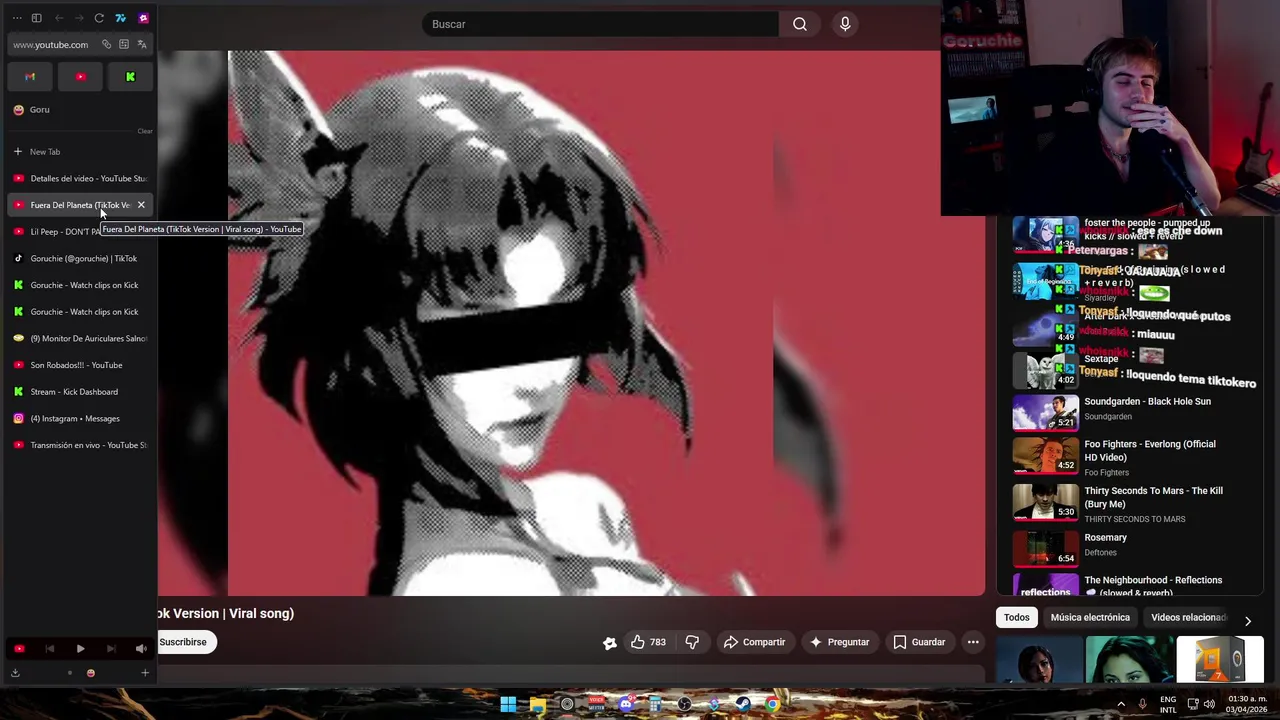The width and height of the screenshot is (1280, 720).
Task: Switch to Son Robados YouTube tab
Action: pyautogui.click(x=79, y=365)
